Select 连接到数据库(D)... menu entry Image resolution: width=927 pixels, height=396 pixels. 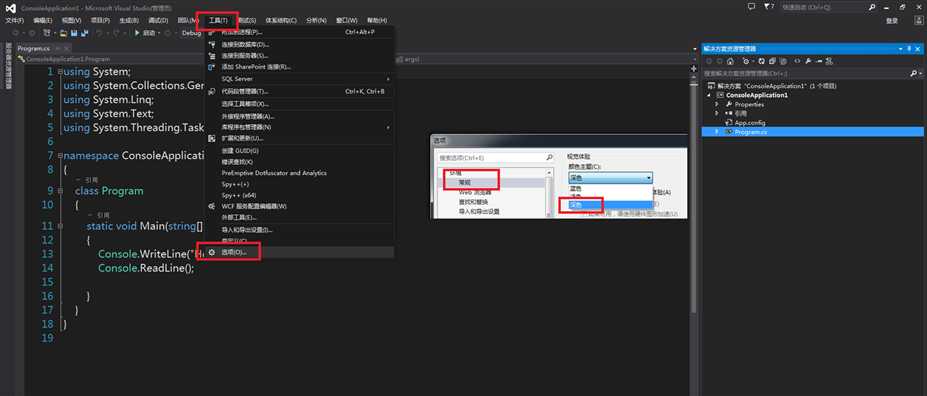299,44
